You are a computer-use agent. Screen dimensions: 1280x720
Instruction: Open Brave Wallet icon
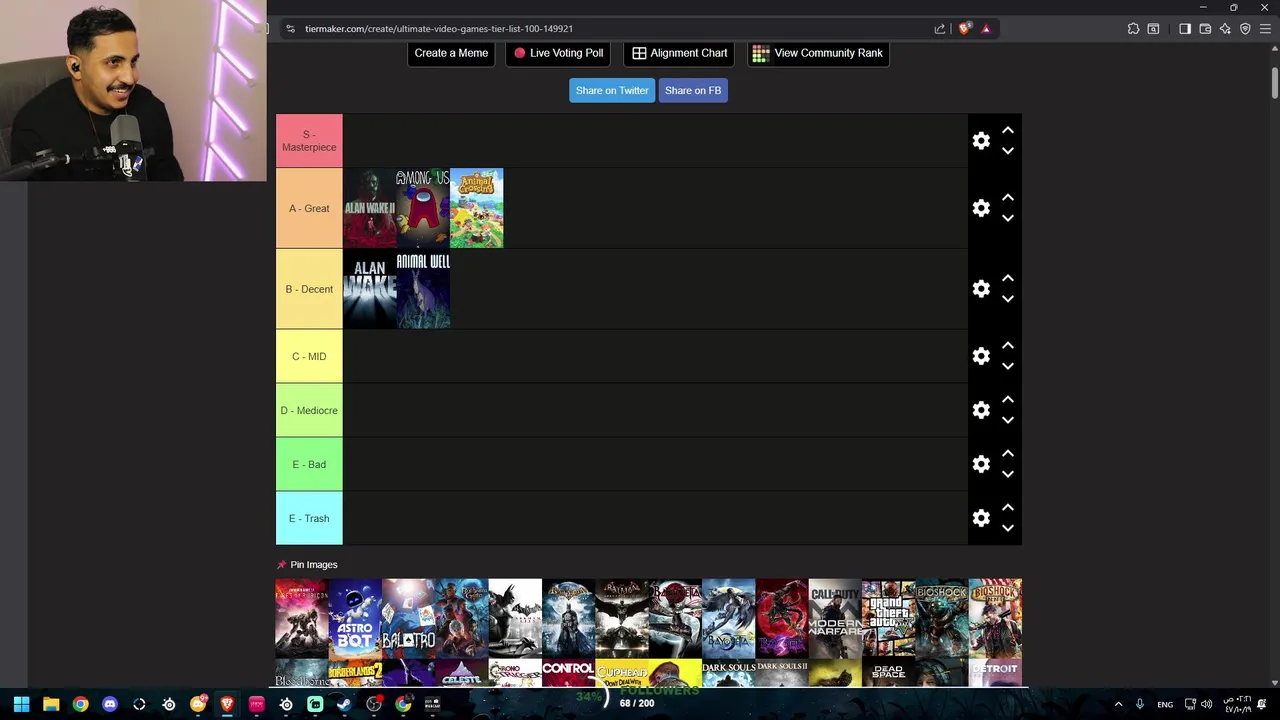[x=1205, y=29]
